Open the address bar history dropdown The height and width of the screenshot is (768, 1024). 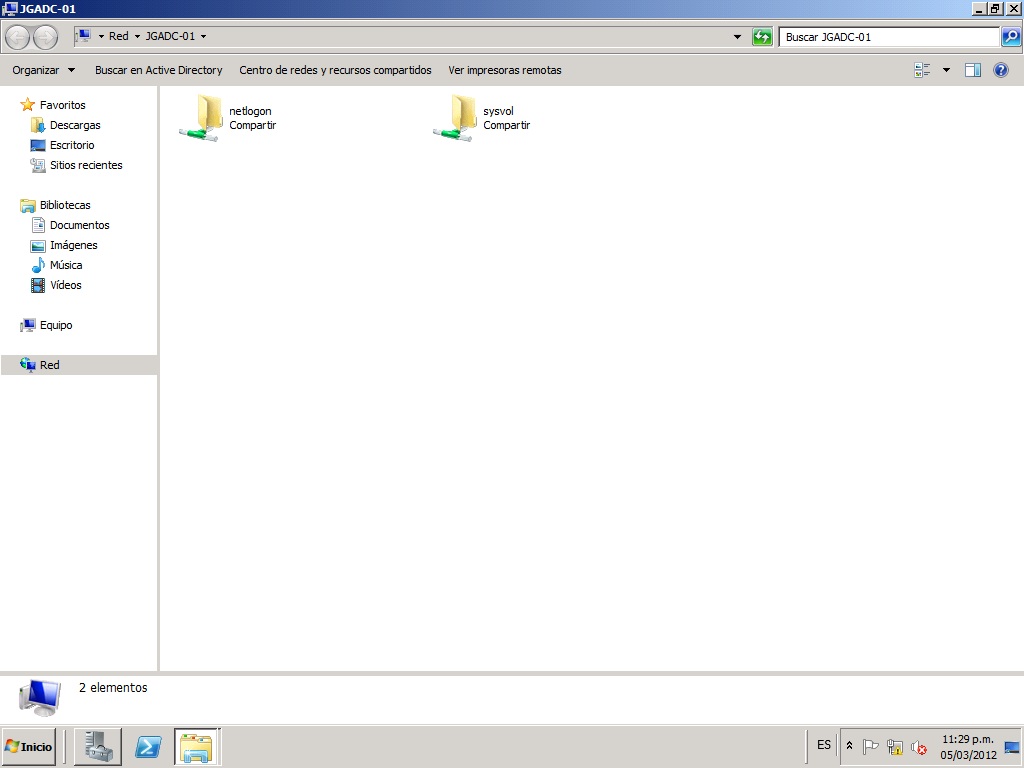point(737,37)
